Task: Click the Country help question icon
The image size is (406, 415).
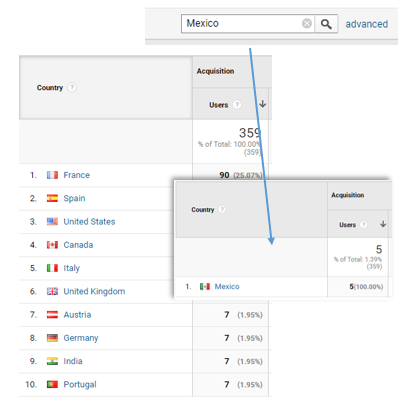Action: (72, 87)
